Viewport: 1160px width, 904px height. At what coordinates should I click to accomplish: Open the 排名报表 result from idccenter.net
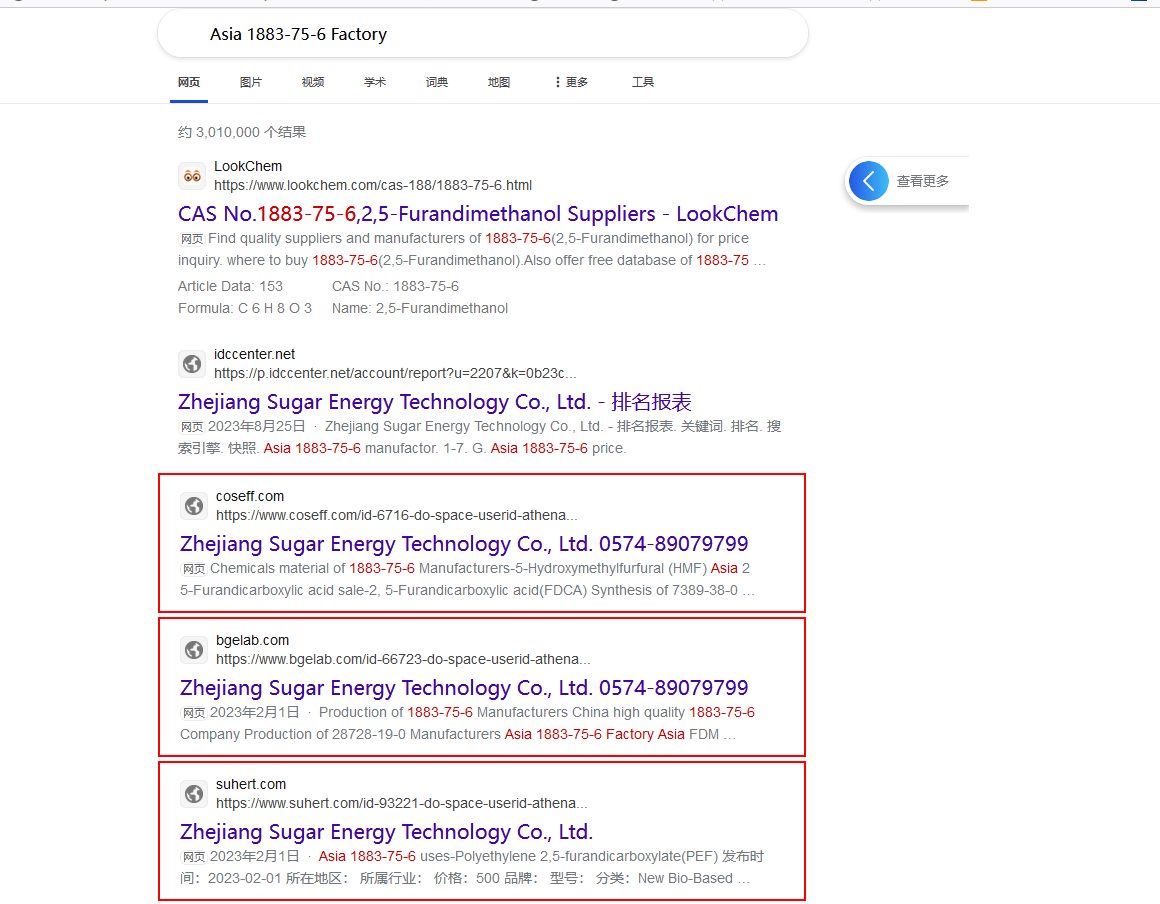coord(434,402)
